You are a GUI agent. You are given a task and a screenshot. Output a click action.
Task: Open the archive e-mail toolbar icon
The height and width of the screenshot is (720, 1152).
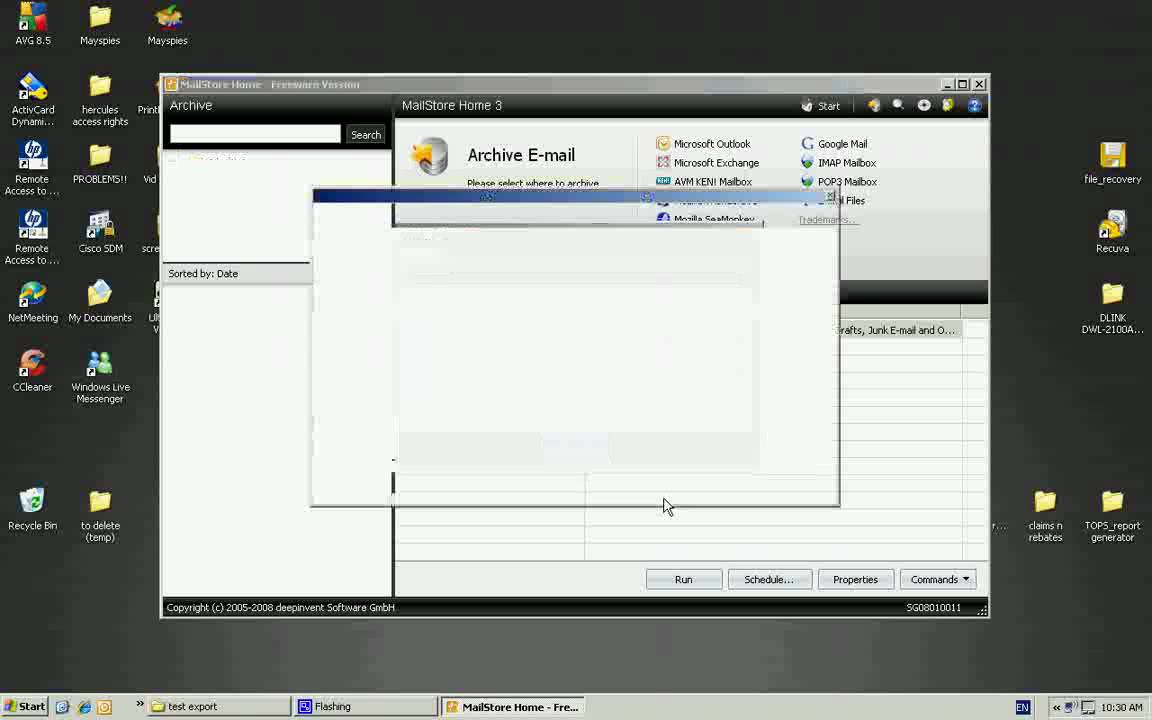[x=874, y=106]
